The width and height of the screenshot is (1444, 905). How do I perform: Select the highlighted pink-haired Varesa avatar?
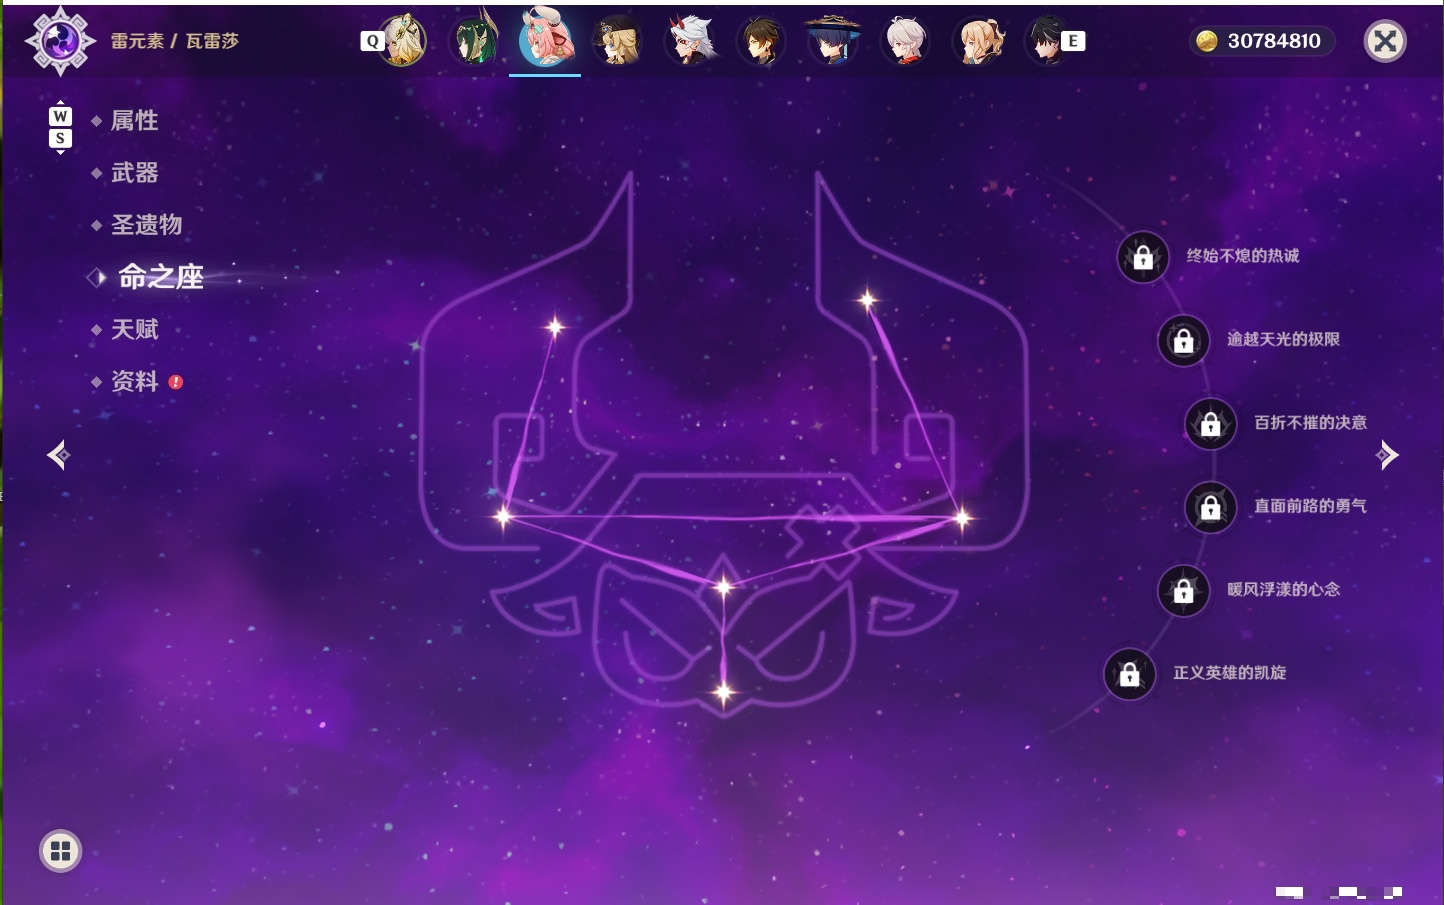click(x=545, y=38)
